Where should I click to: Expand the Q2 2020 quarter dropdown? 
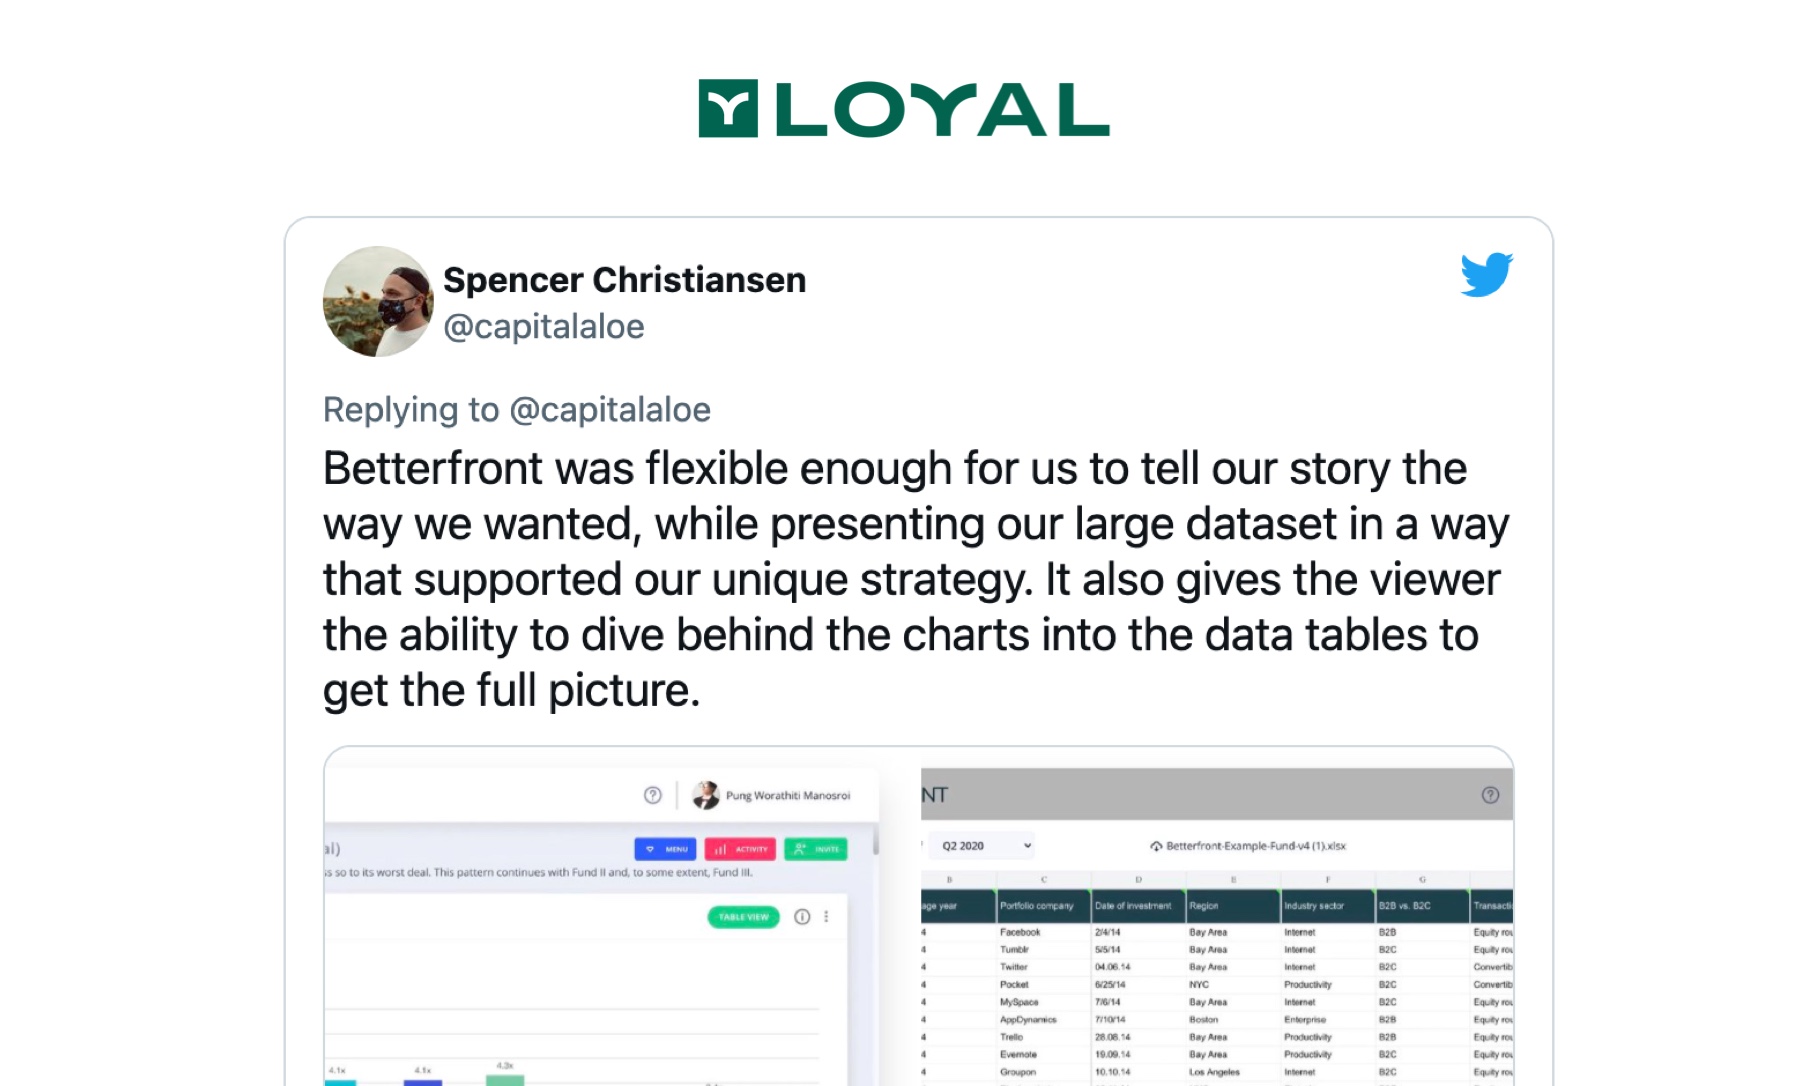click(983, 846)
